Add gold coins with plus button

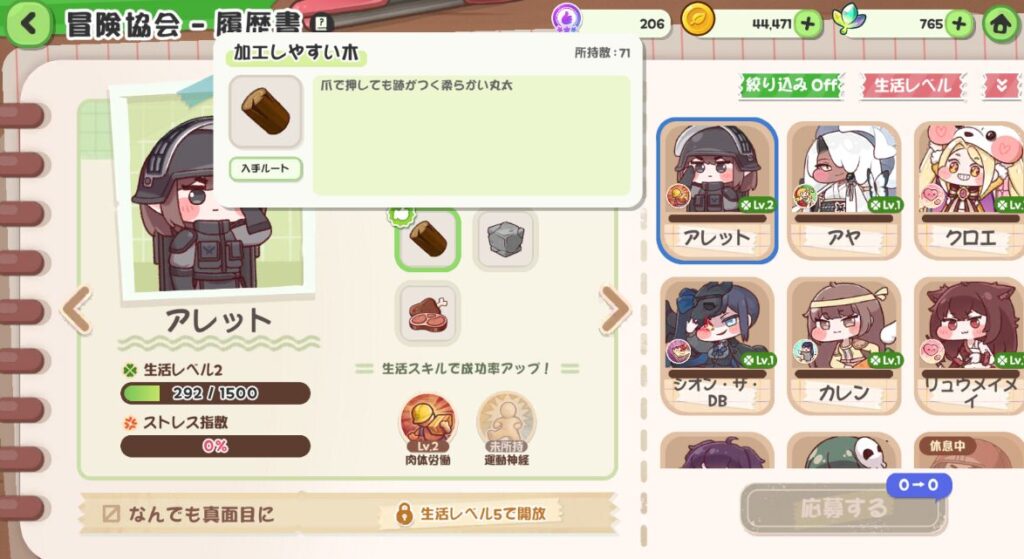pos(808,24)
